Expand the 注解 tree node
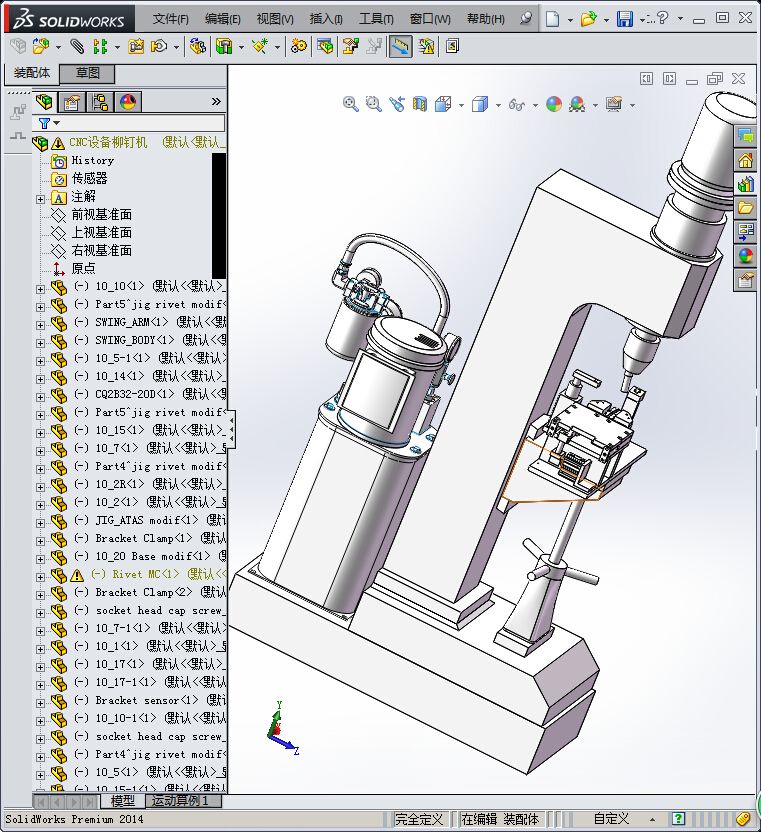Viewport: 761px width, 832px height. tap(40, 199)
